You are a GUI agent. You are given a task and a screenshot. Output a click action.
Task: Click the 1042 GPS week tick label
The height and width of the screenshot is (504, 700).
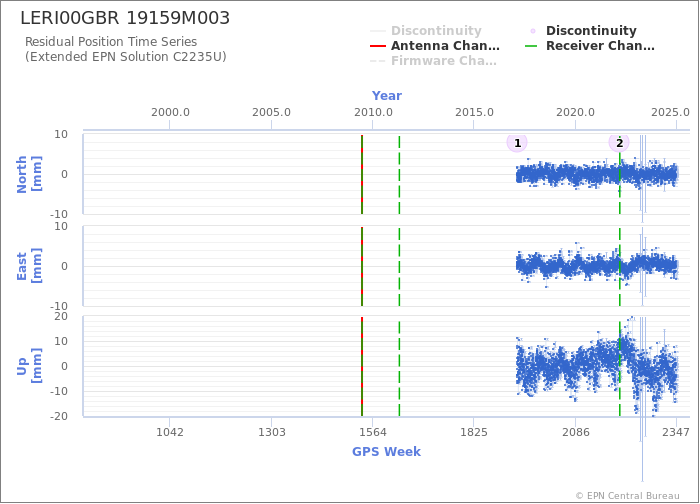[x=170, y=432]
